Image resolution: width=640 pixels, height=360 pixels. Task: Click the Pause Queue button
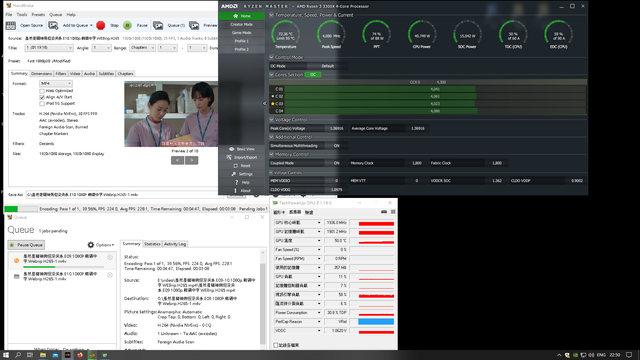tap(26, 245)
